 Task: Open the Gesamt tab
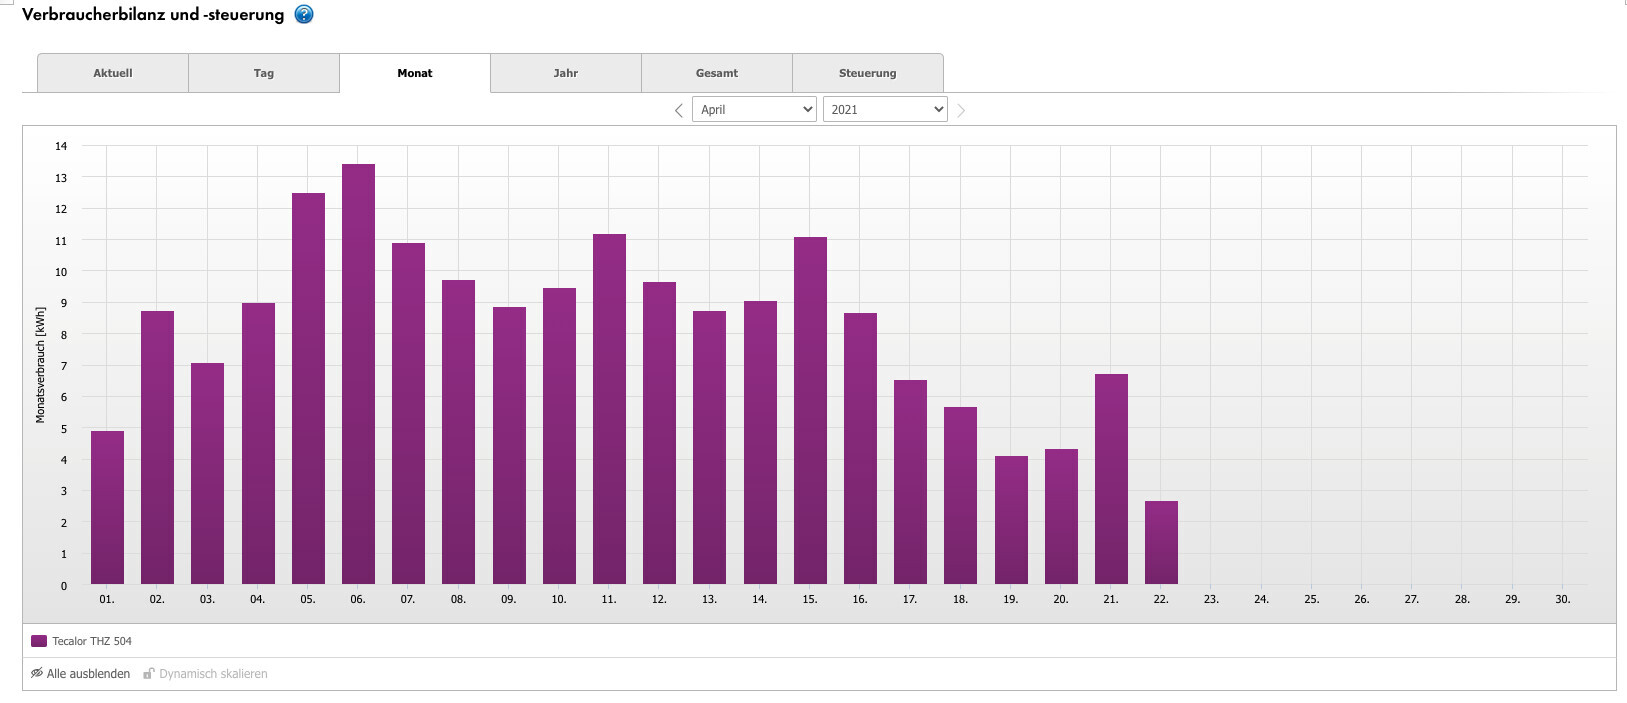tap(717, 73)
